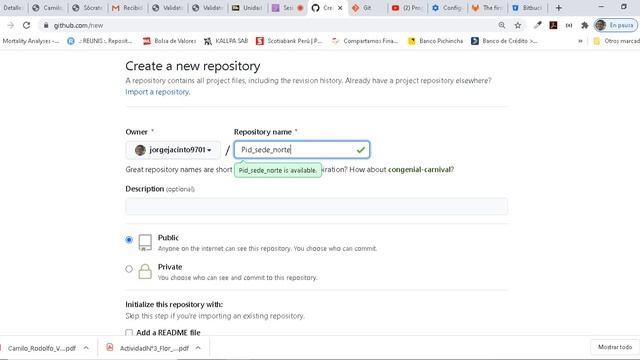Open options for ActividadN°3_Flor download
The image size is (640, 360).
(x=198, y=348)
